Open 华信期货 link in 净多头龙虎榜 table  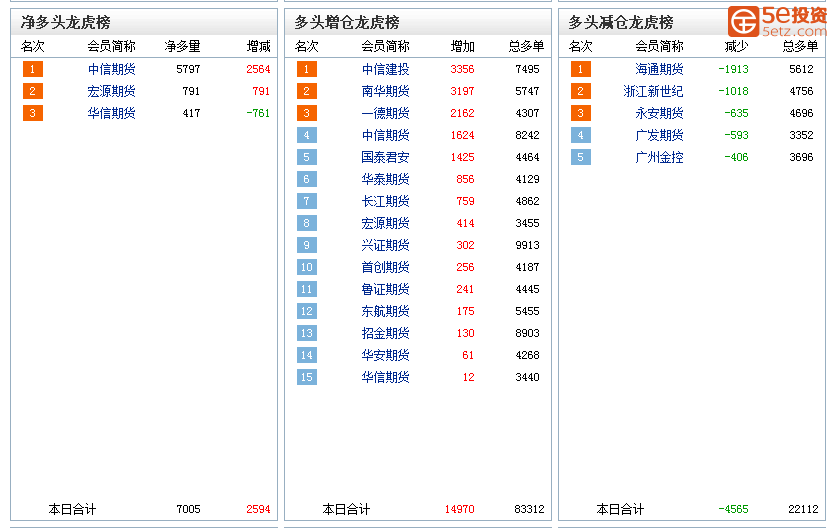pyautogui.click(x=111, y=113)
